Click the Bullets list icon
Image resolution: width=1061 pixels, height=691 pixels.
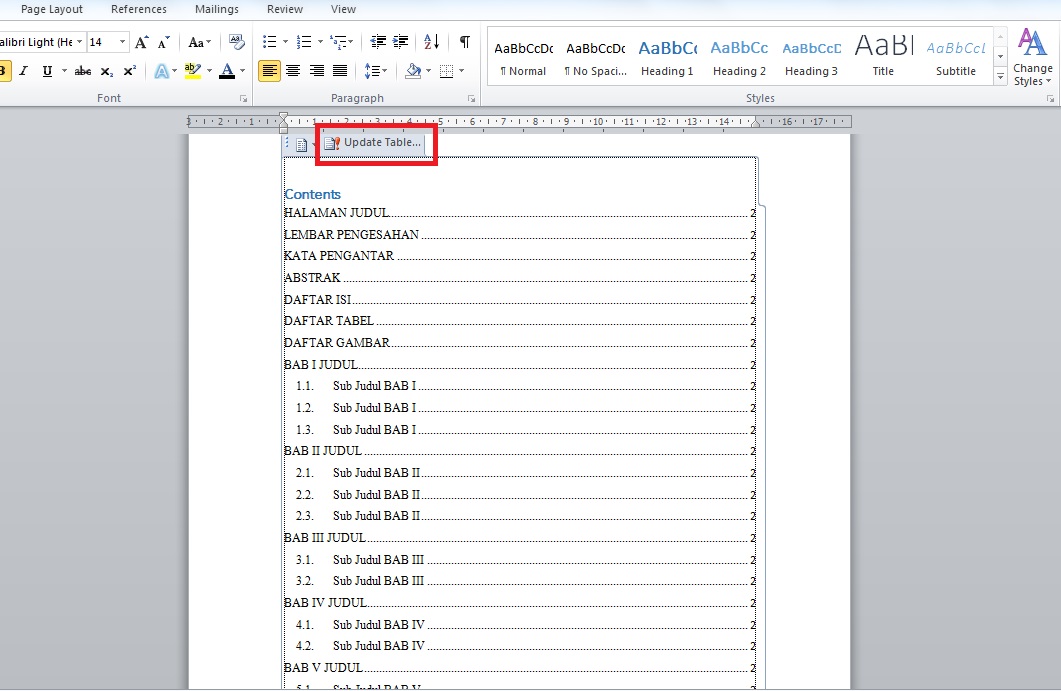(269, 42)
